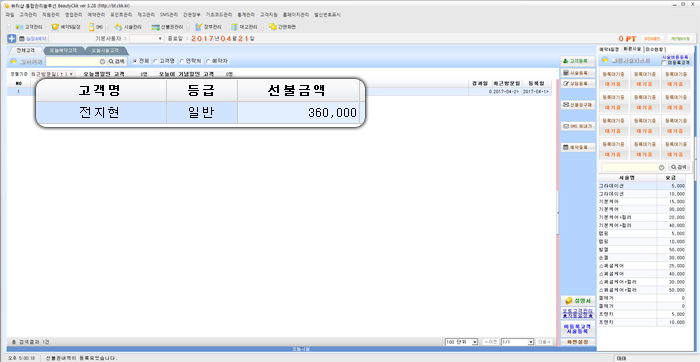Click 고객등록 green person icon button
Screen dimensions: 700x362
point(578,61)
